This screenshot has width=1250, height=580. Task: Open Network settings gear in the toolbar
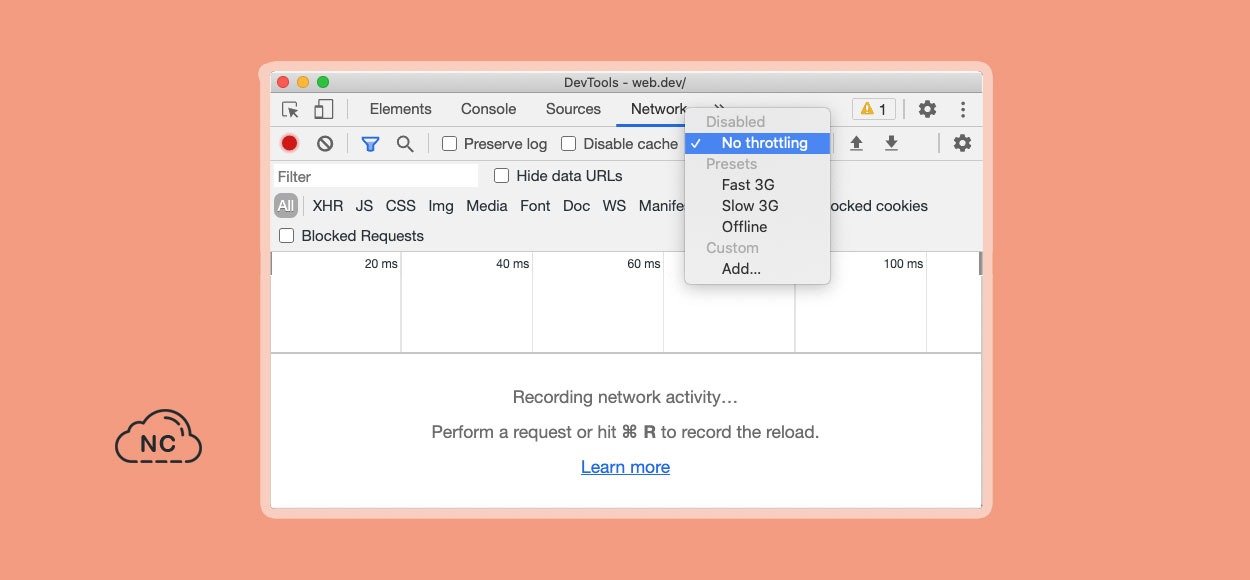click(x=962, y=143)
